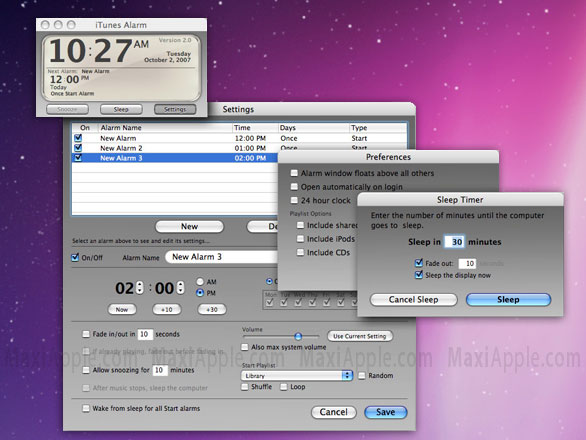Click the 01:00 PM time cell
This screenshot has width=586, height=440.
click(x=250, y=148)
